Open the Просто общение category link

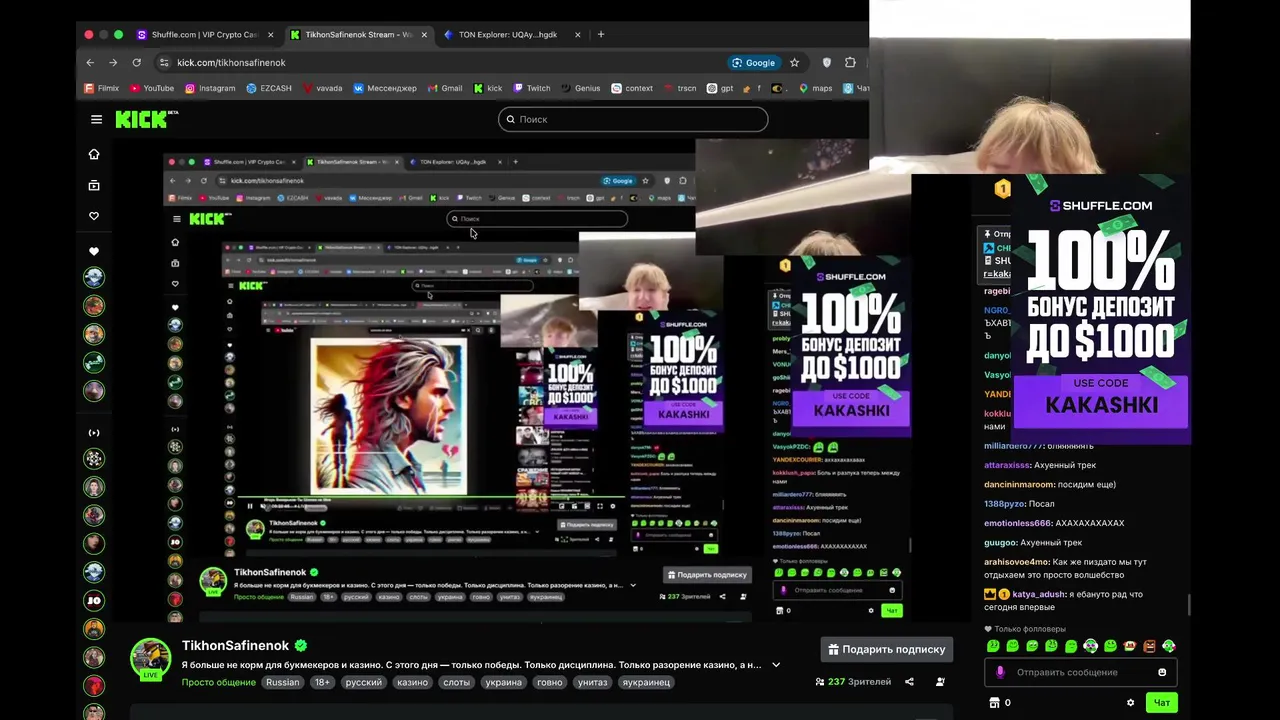218,682
